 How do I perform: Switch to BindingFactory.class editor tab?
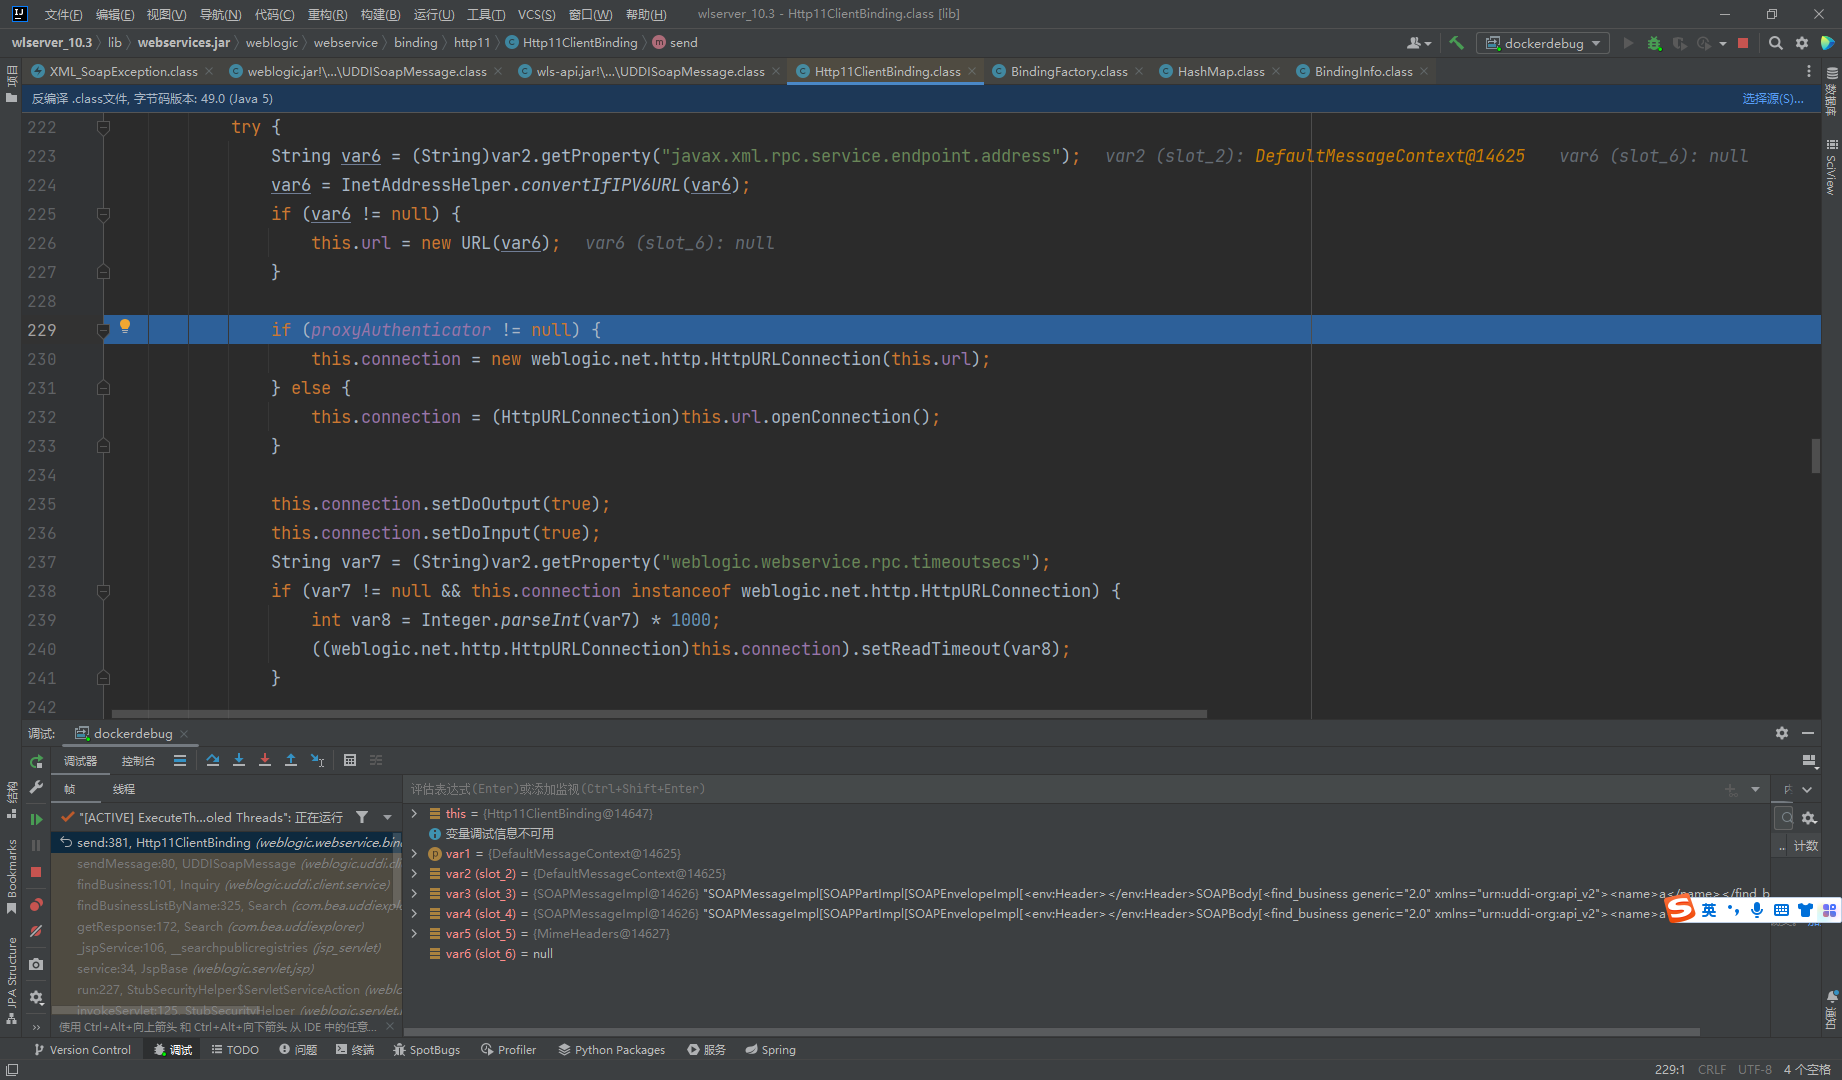pyautogui.click(x=1068, y=71)
